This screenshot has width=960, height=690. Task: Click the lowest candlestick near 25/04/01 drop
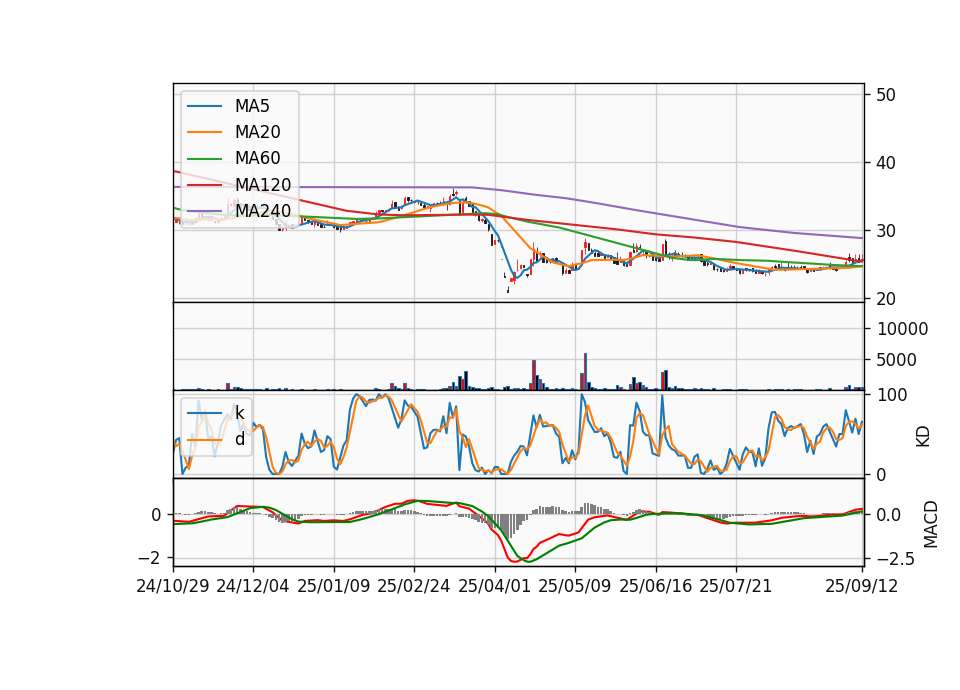(508, 290)
